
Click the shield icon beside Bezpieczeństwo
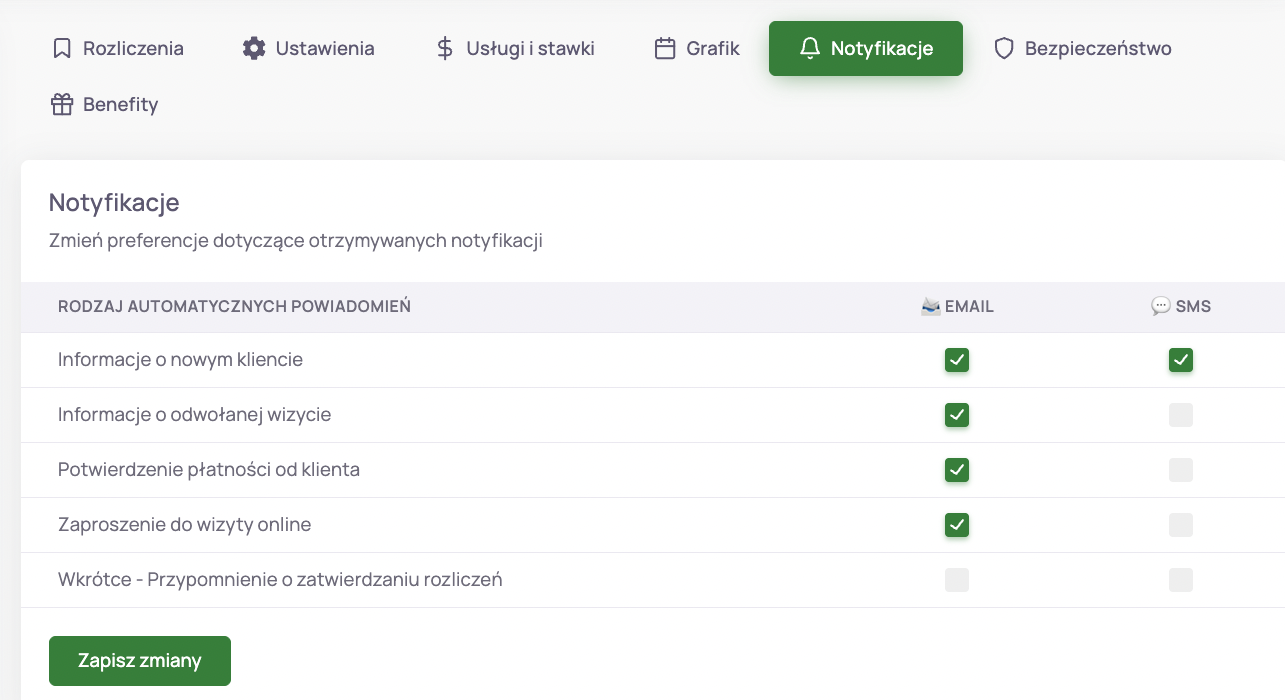click(x=1004, y=48)
